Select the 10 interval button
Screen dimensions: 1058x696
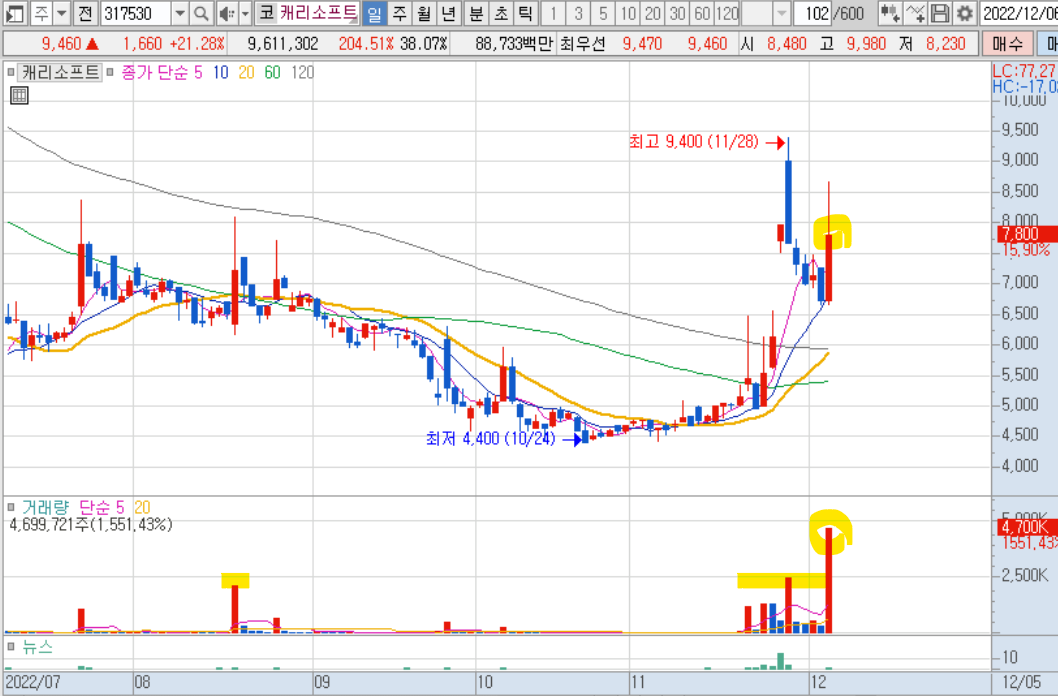pos(628,13)
